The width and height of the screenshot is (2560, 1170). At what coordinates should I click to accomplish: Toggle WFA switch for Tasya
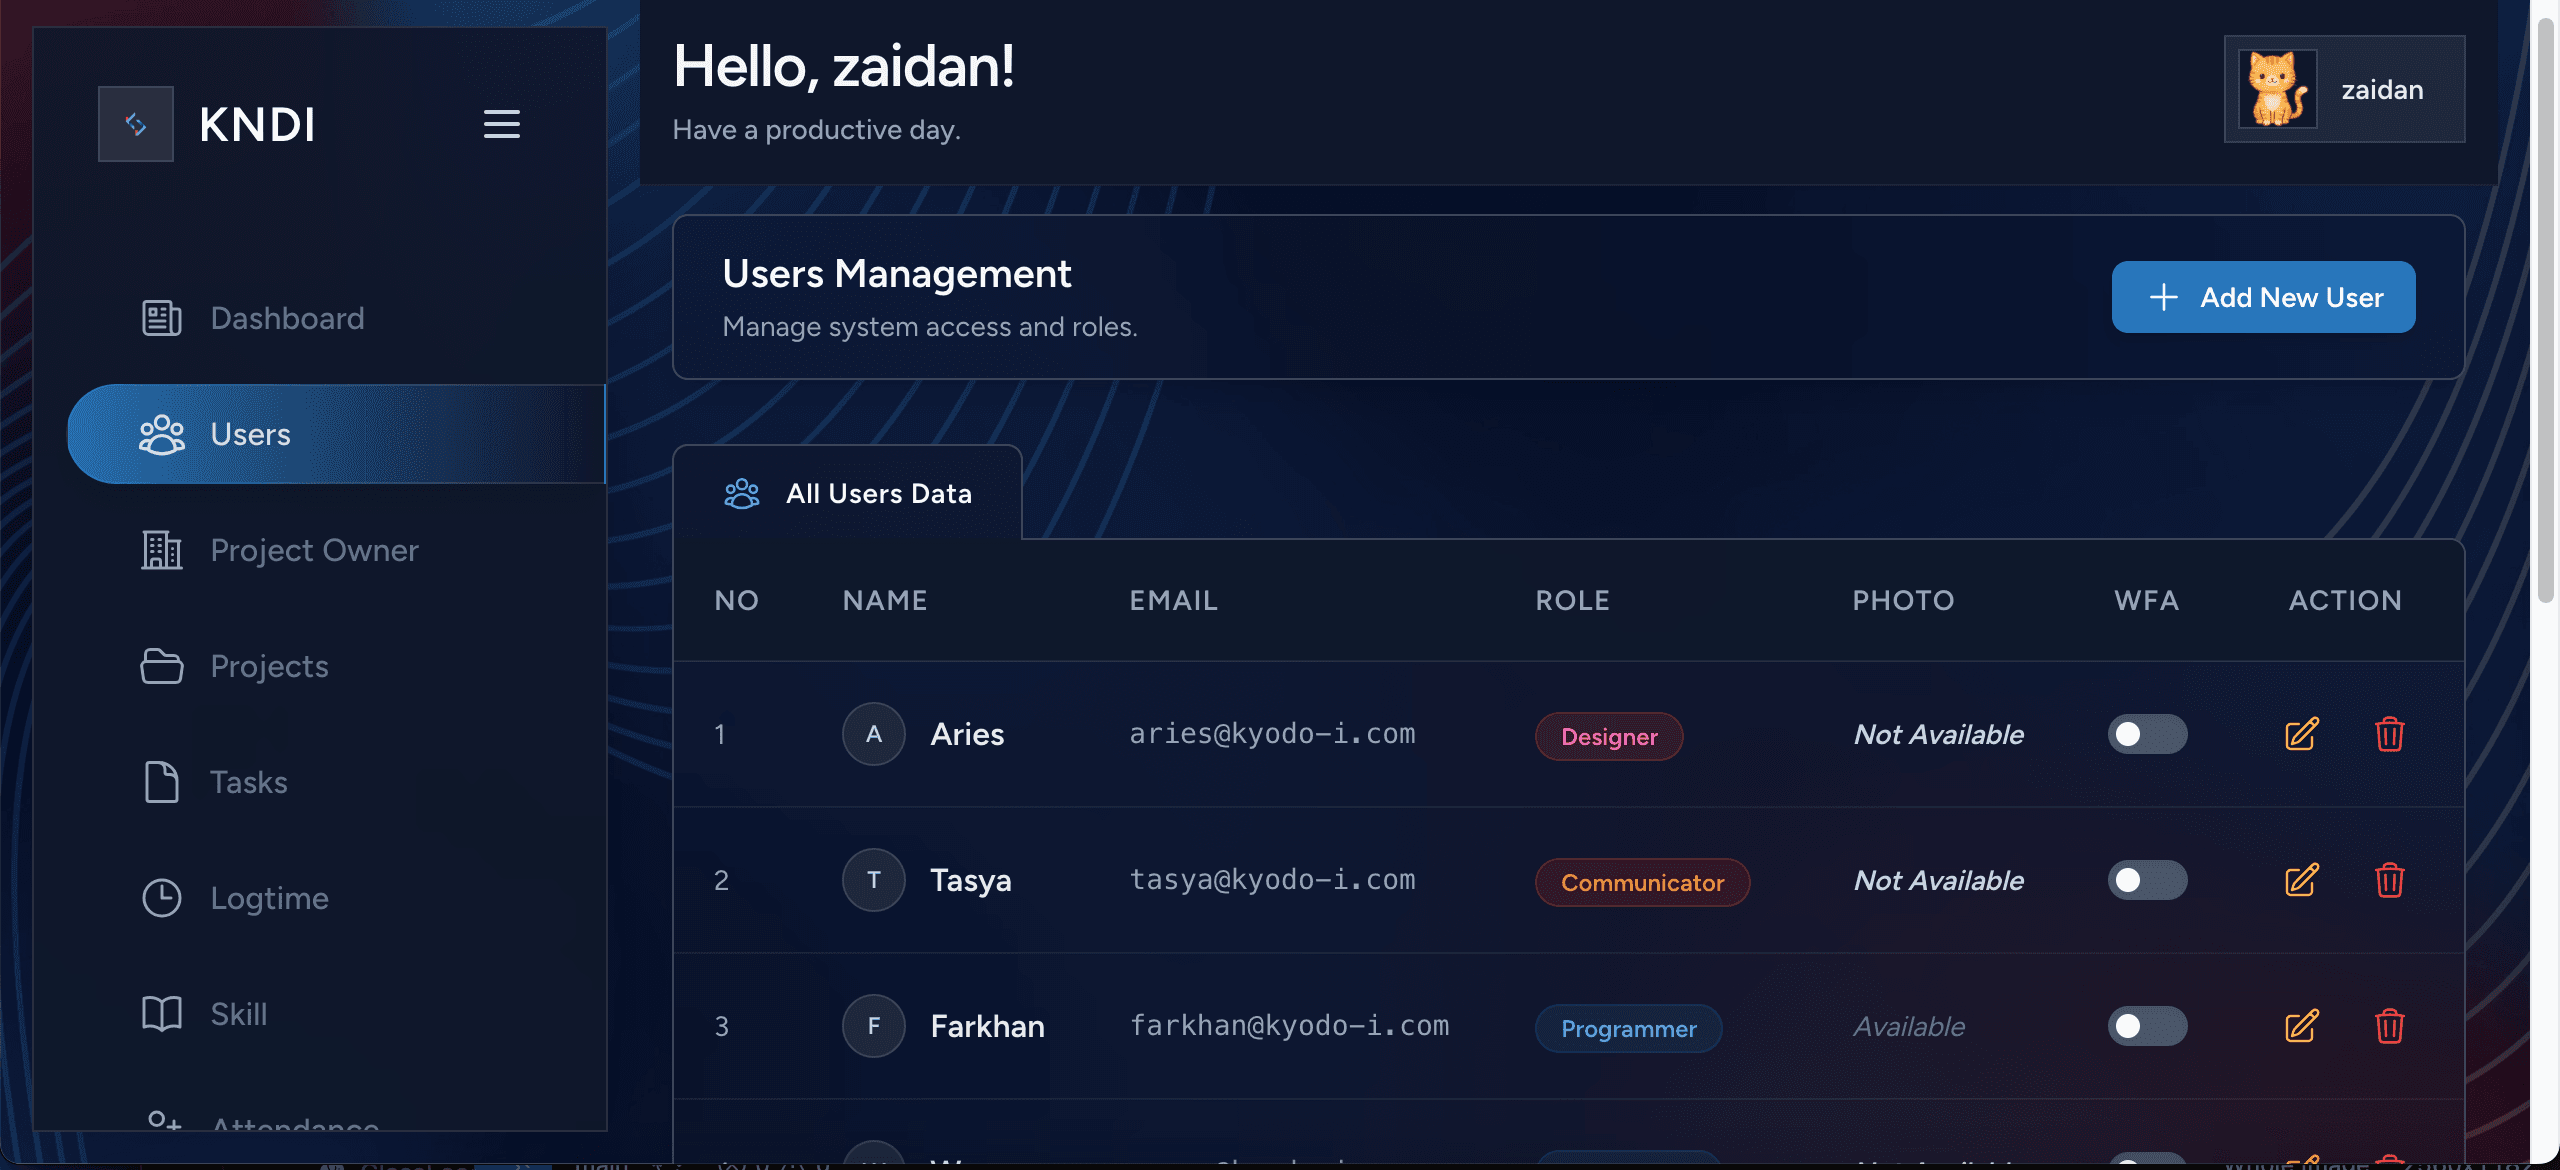(x=2147, y=880)
